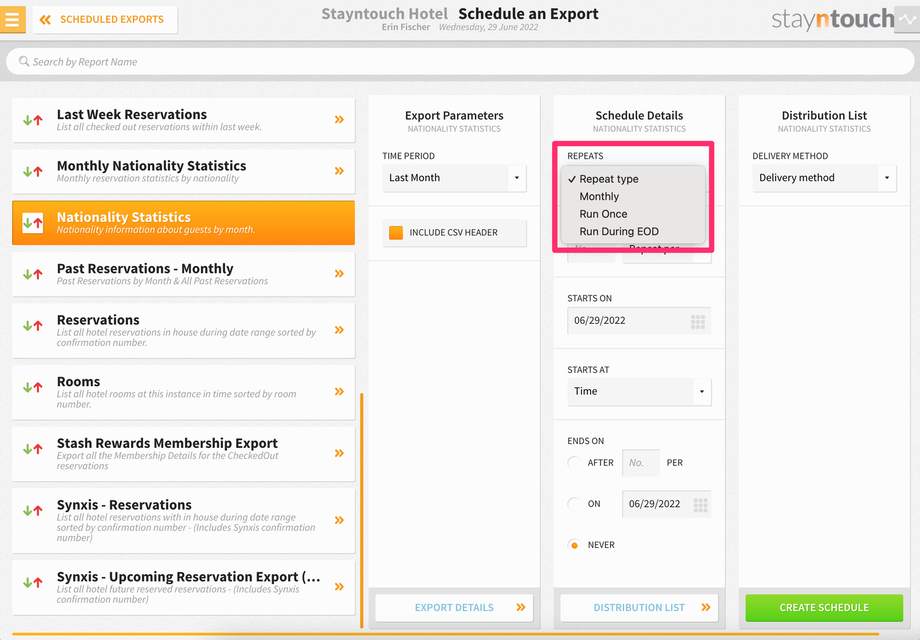This screenshot has height=640, width=920.
Task: Select the Ends On After radio button
Action: pyautogui.click(x=574, y=463)
